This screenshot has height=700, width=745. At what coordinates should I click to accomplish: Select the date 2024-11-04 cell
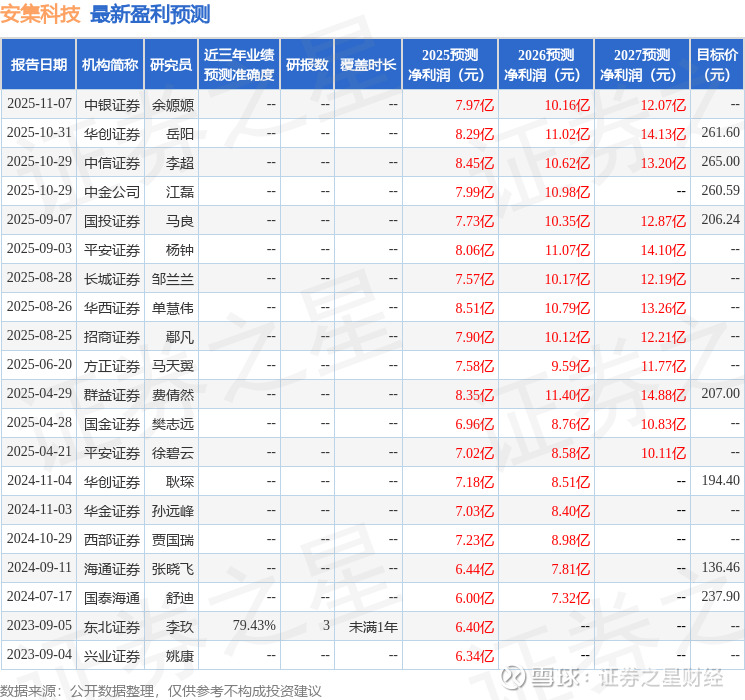click(39, 480)
